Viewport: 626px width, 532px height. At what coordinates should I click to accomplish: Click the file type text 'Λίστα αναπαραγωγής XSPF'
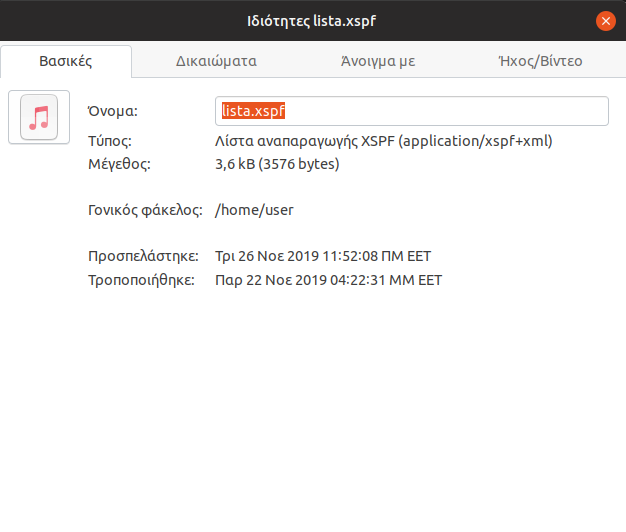[x=305, y=141]
